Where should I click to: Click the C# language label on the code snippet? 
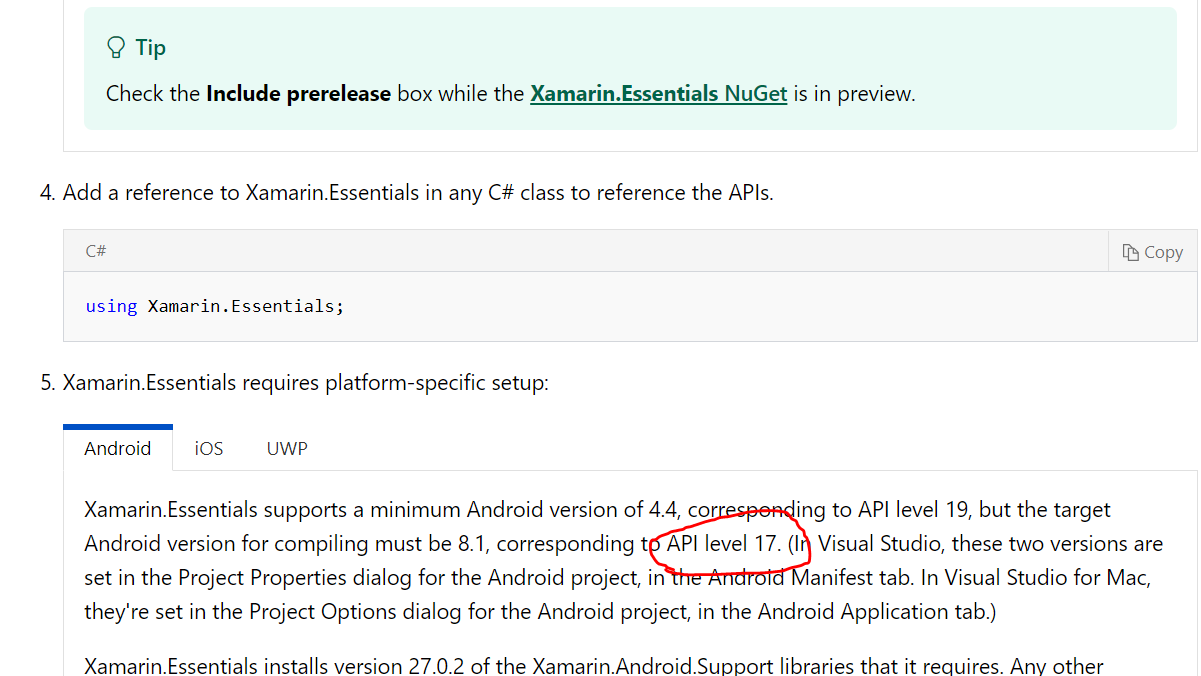point(95,251)
